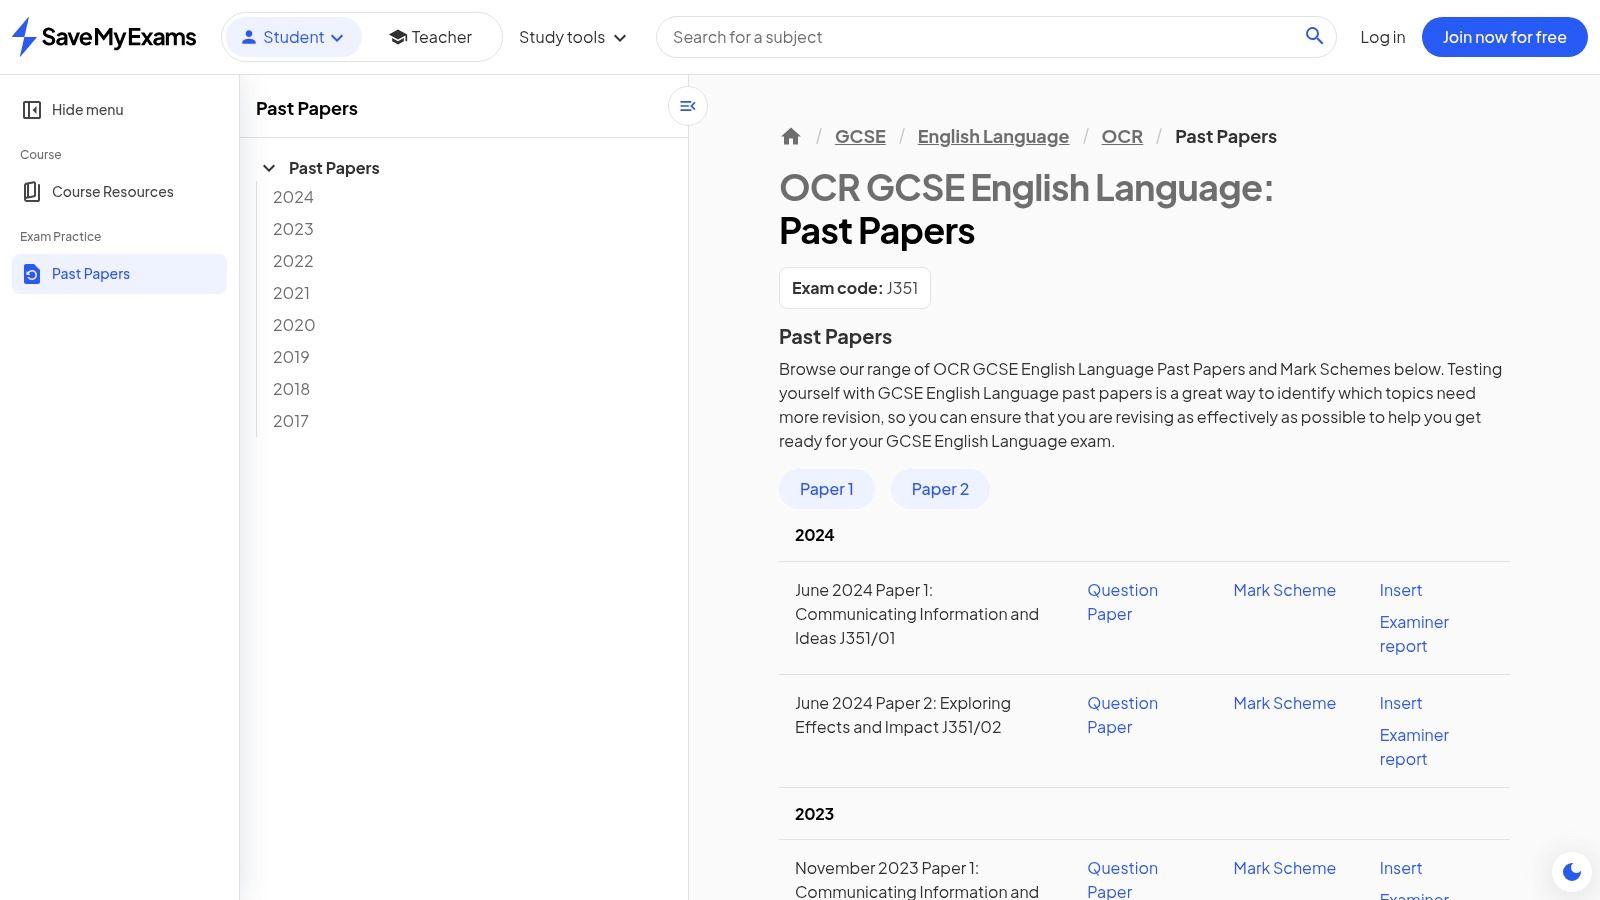The width and height of the screenshot is (1600, 900).
Task: Collapse the Past Papers panel using the list icon
Action: point(688,106)
